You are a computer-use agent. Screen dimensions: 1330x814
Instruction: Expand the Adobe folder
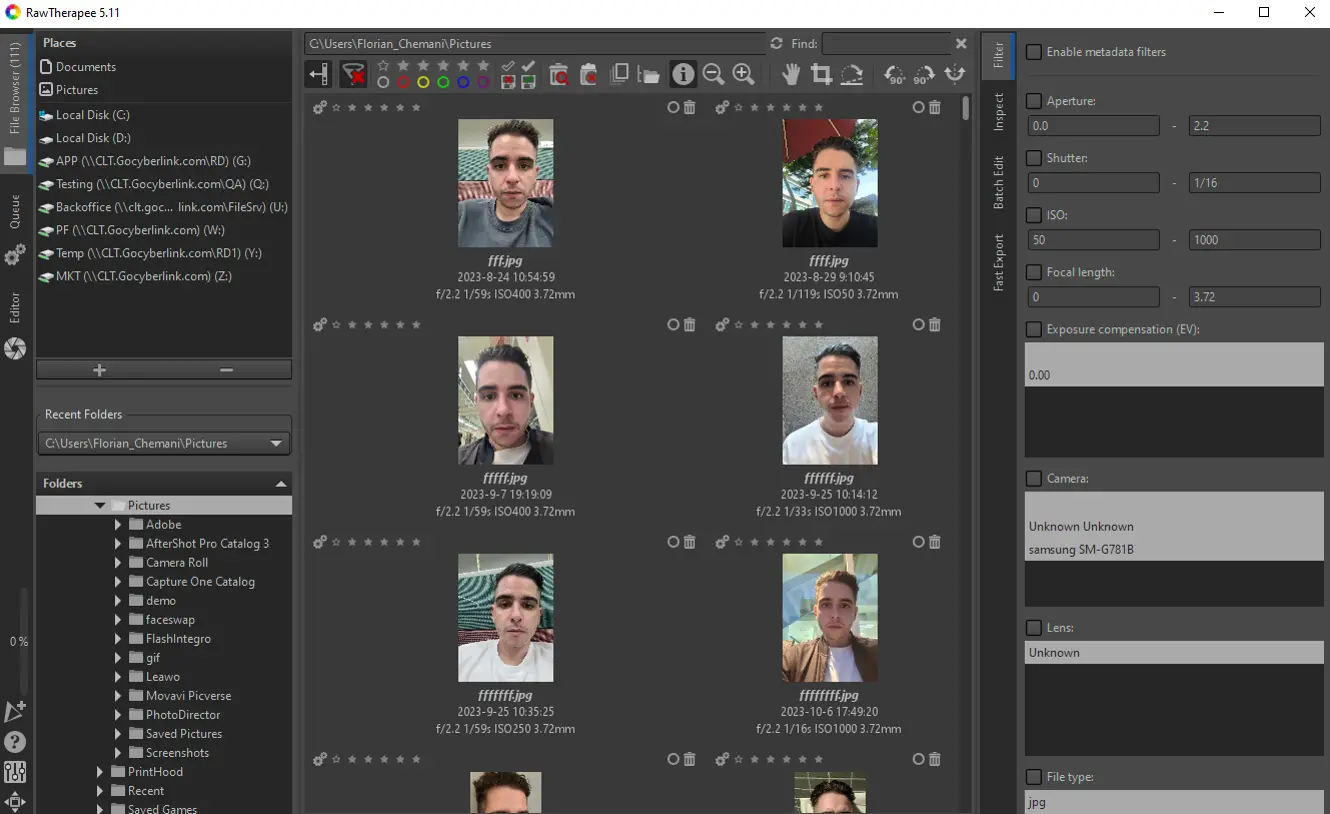click(x=118, y=525)
